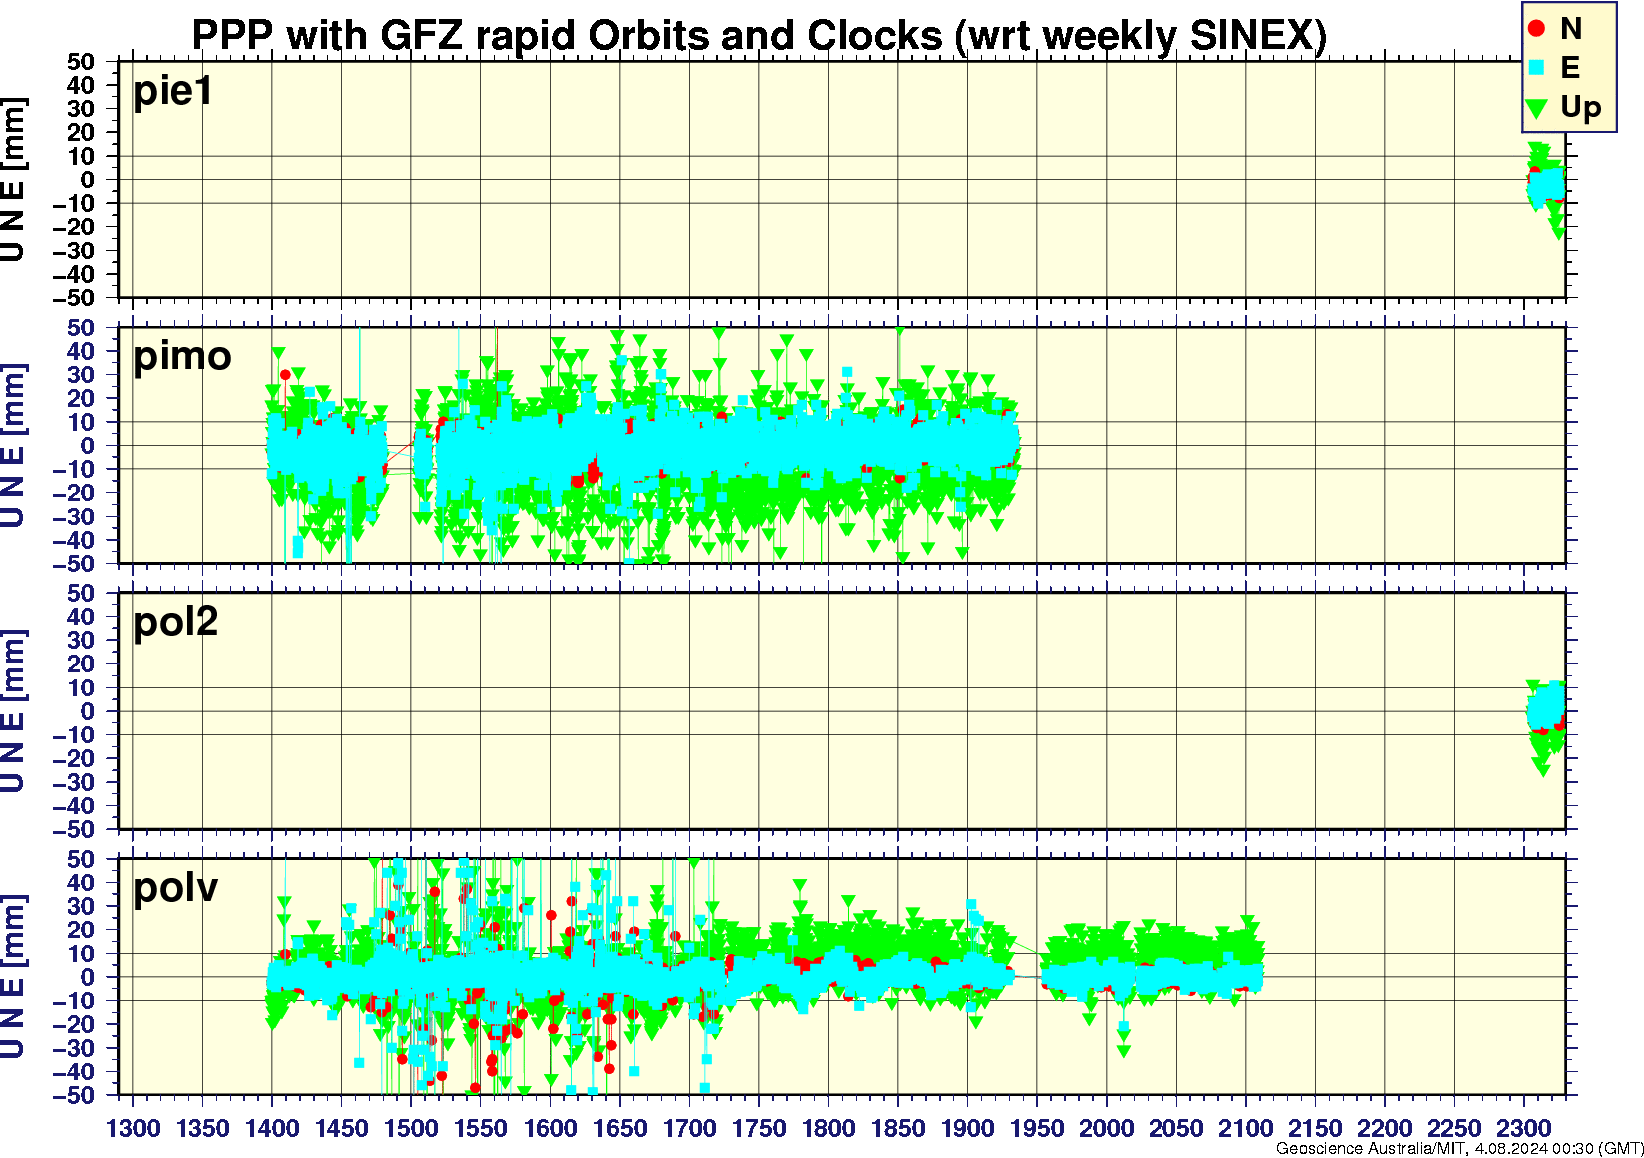Screen dimensions: 1644x1158
Task: Click the x-axis tick label 2250
Action: coord(1454,1128)
